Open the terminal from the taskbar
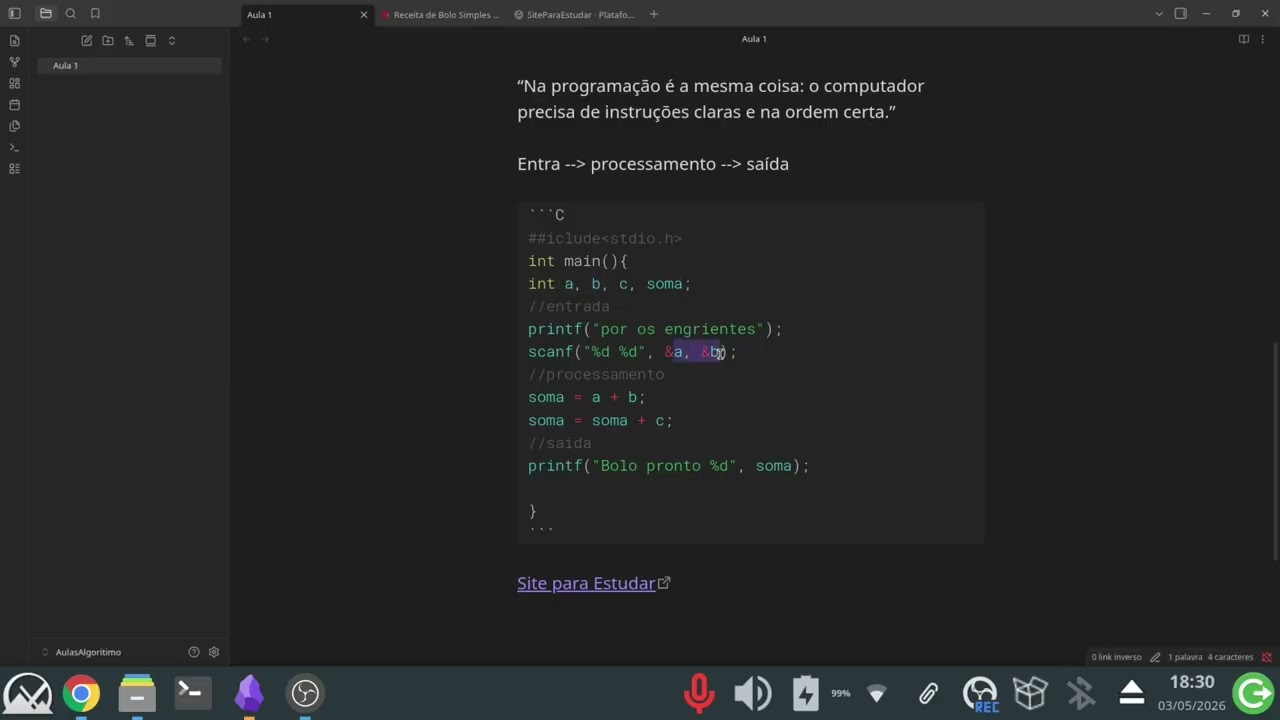This screenshot has width=1280, height=720. tap(192, 693)
